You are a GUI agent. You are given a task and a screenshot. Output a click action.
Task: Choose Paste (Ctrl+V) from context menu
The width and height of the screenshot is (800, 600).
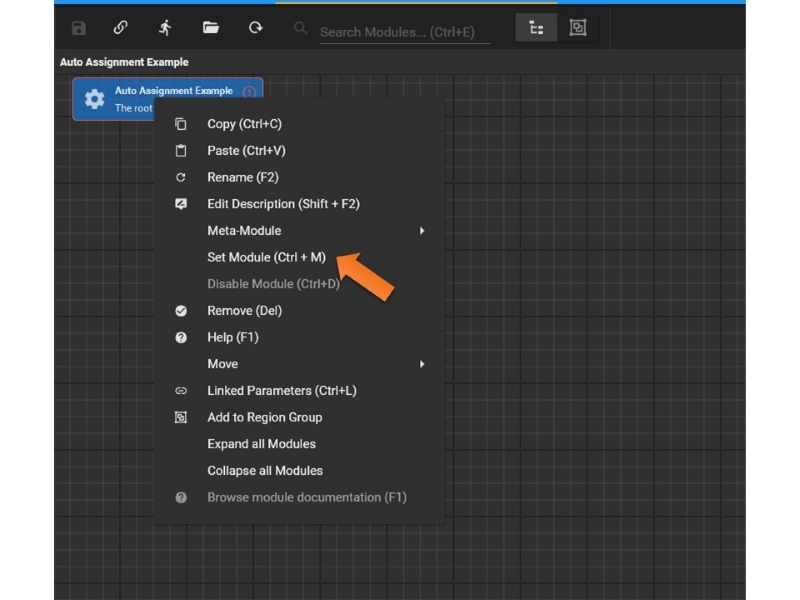[299, 151]
